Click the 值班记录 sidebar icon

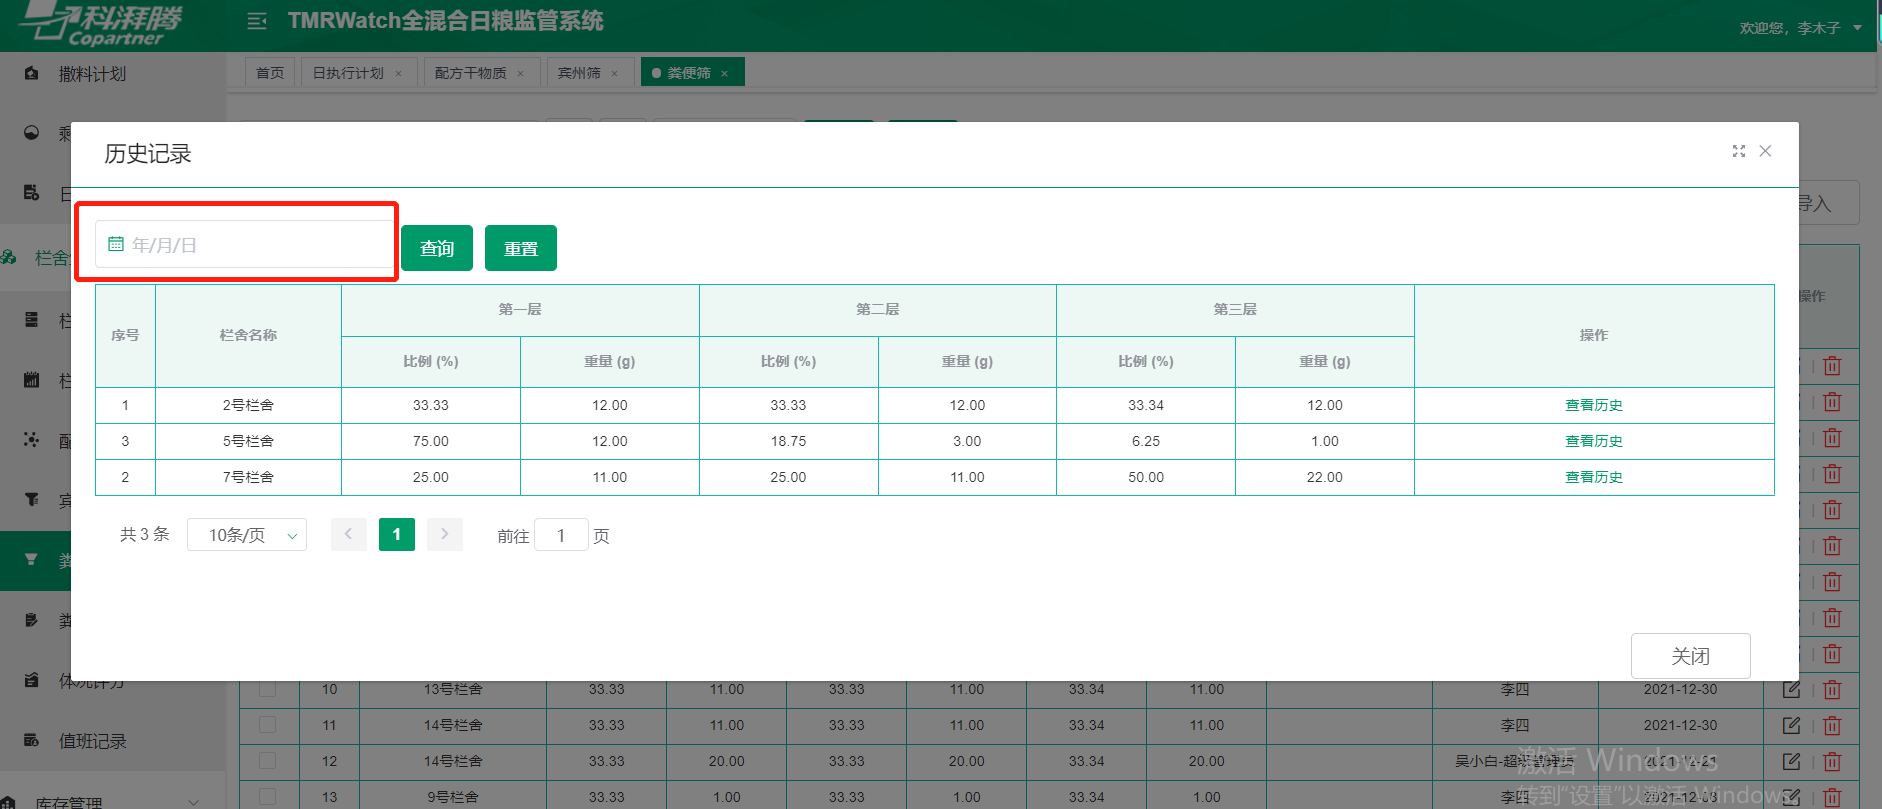[x=32, y=740]
